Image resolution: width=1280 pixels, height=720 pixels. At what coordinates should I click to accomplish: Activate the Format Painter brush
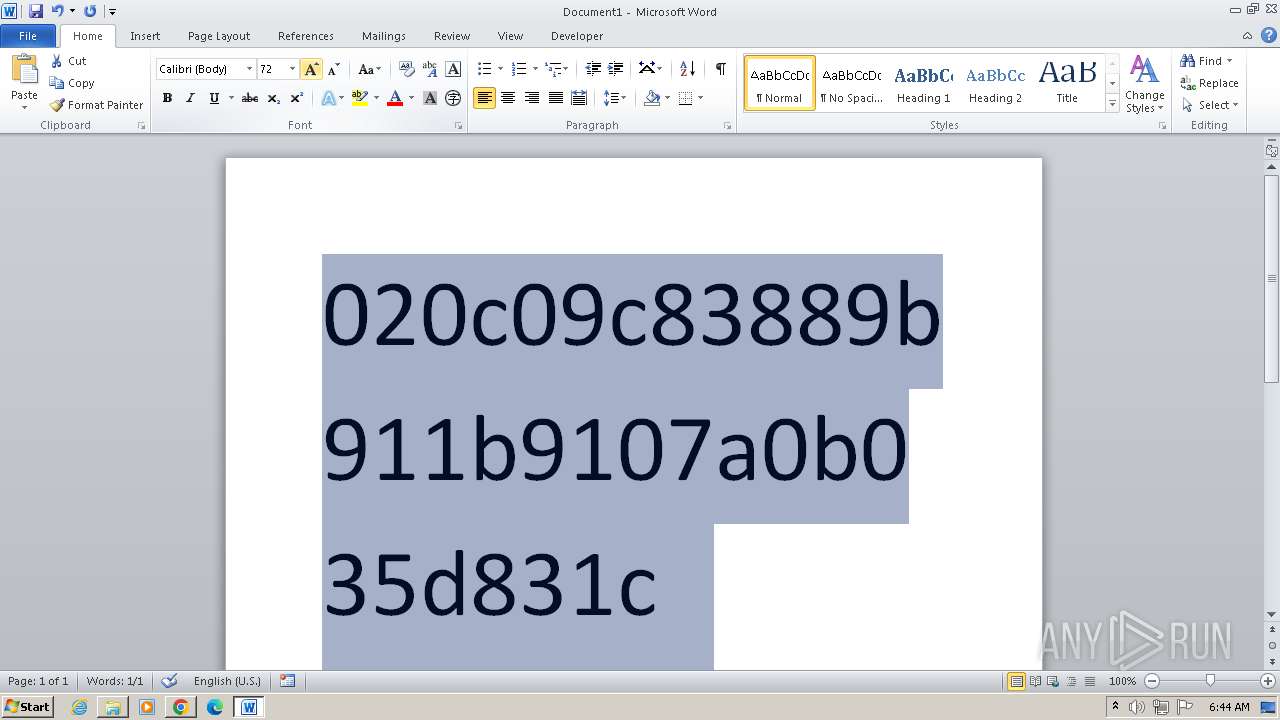click(57, 105)
